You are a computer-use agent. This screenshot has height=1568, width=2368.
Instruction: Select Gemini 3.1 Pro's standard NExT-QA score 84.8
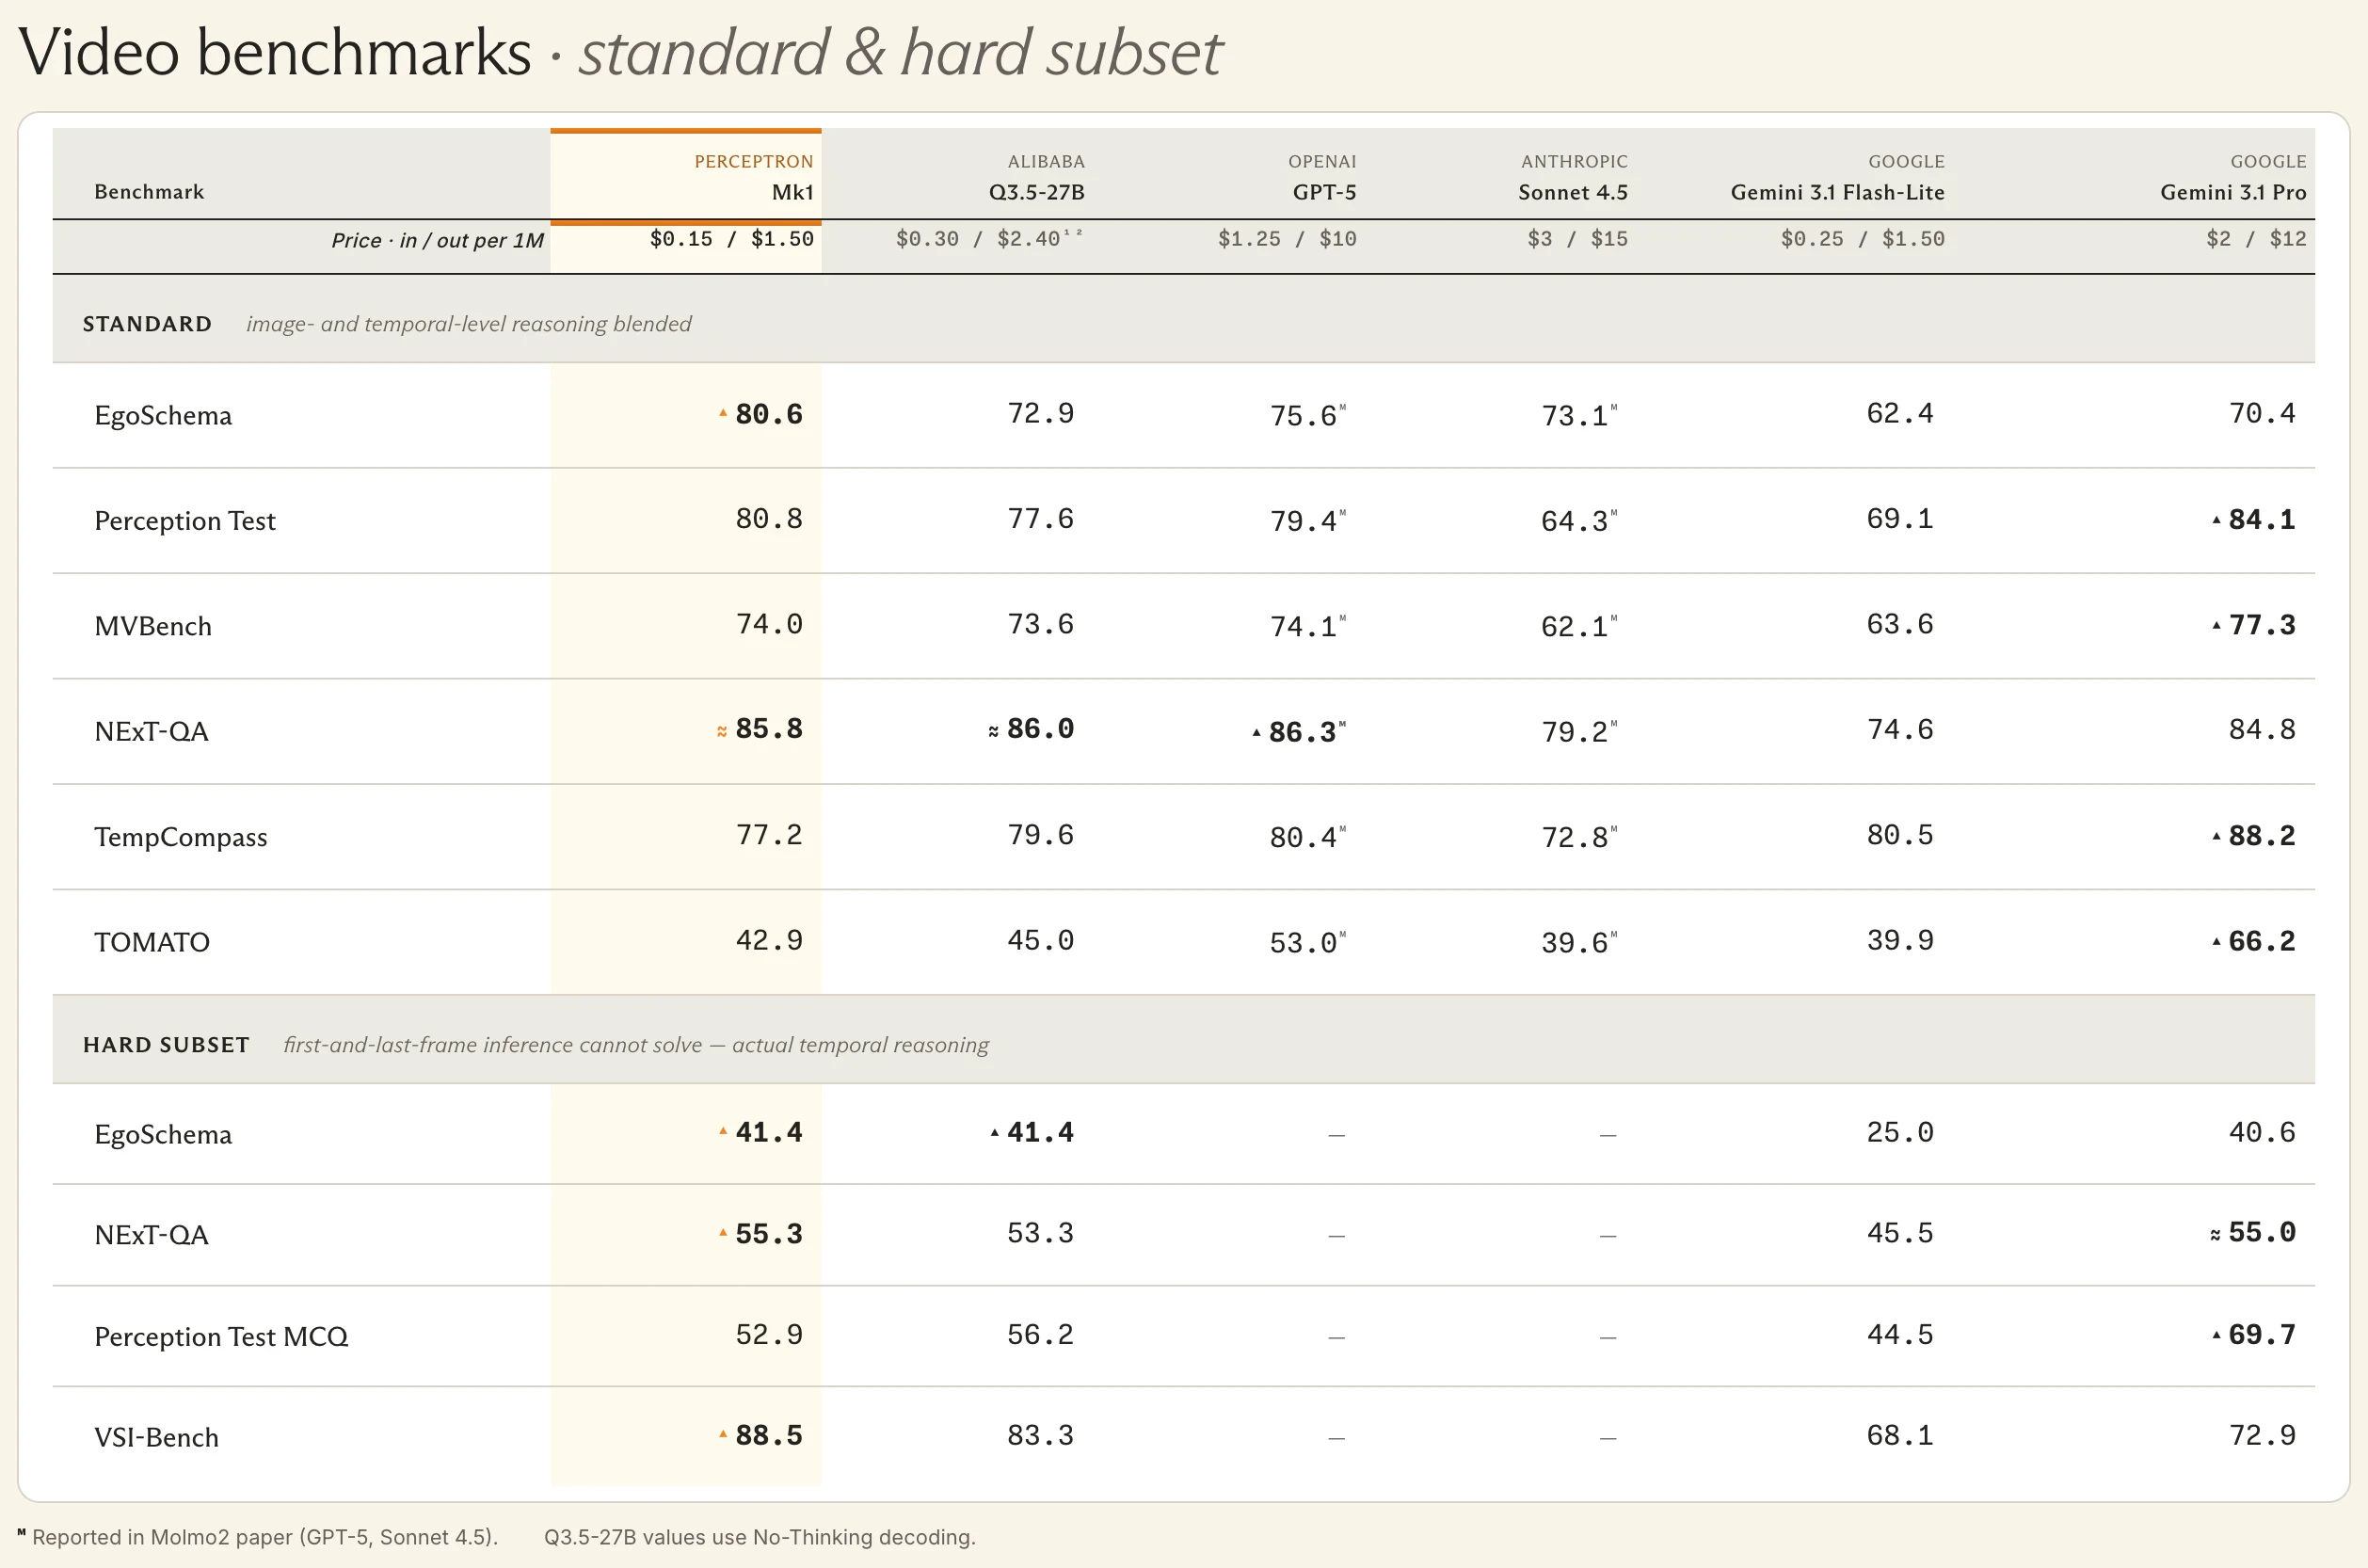[x=2262, y=729]
